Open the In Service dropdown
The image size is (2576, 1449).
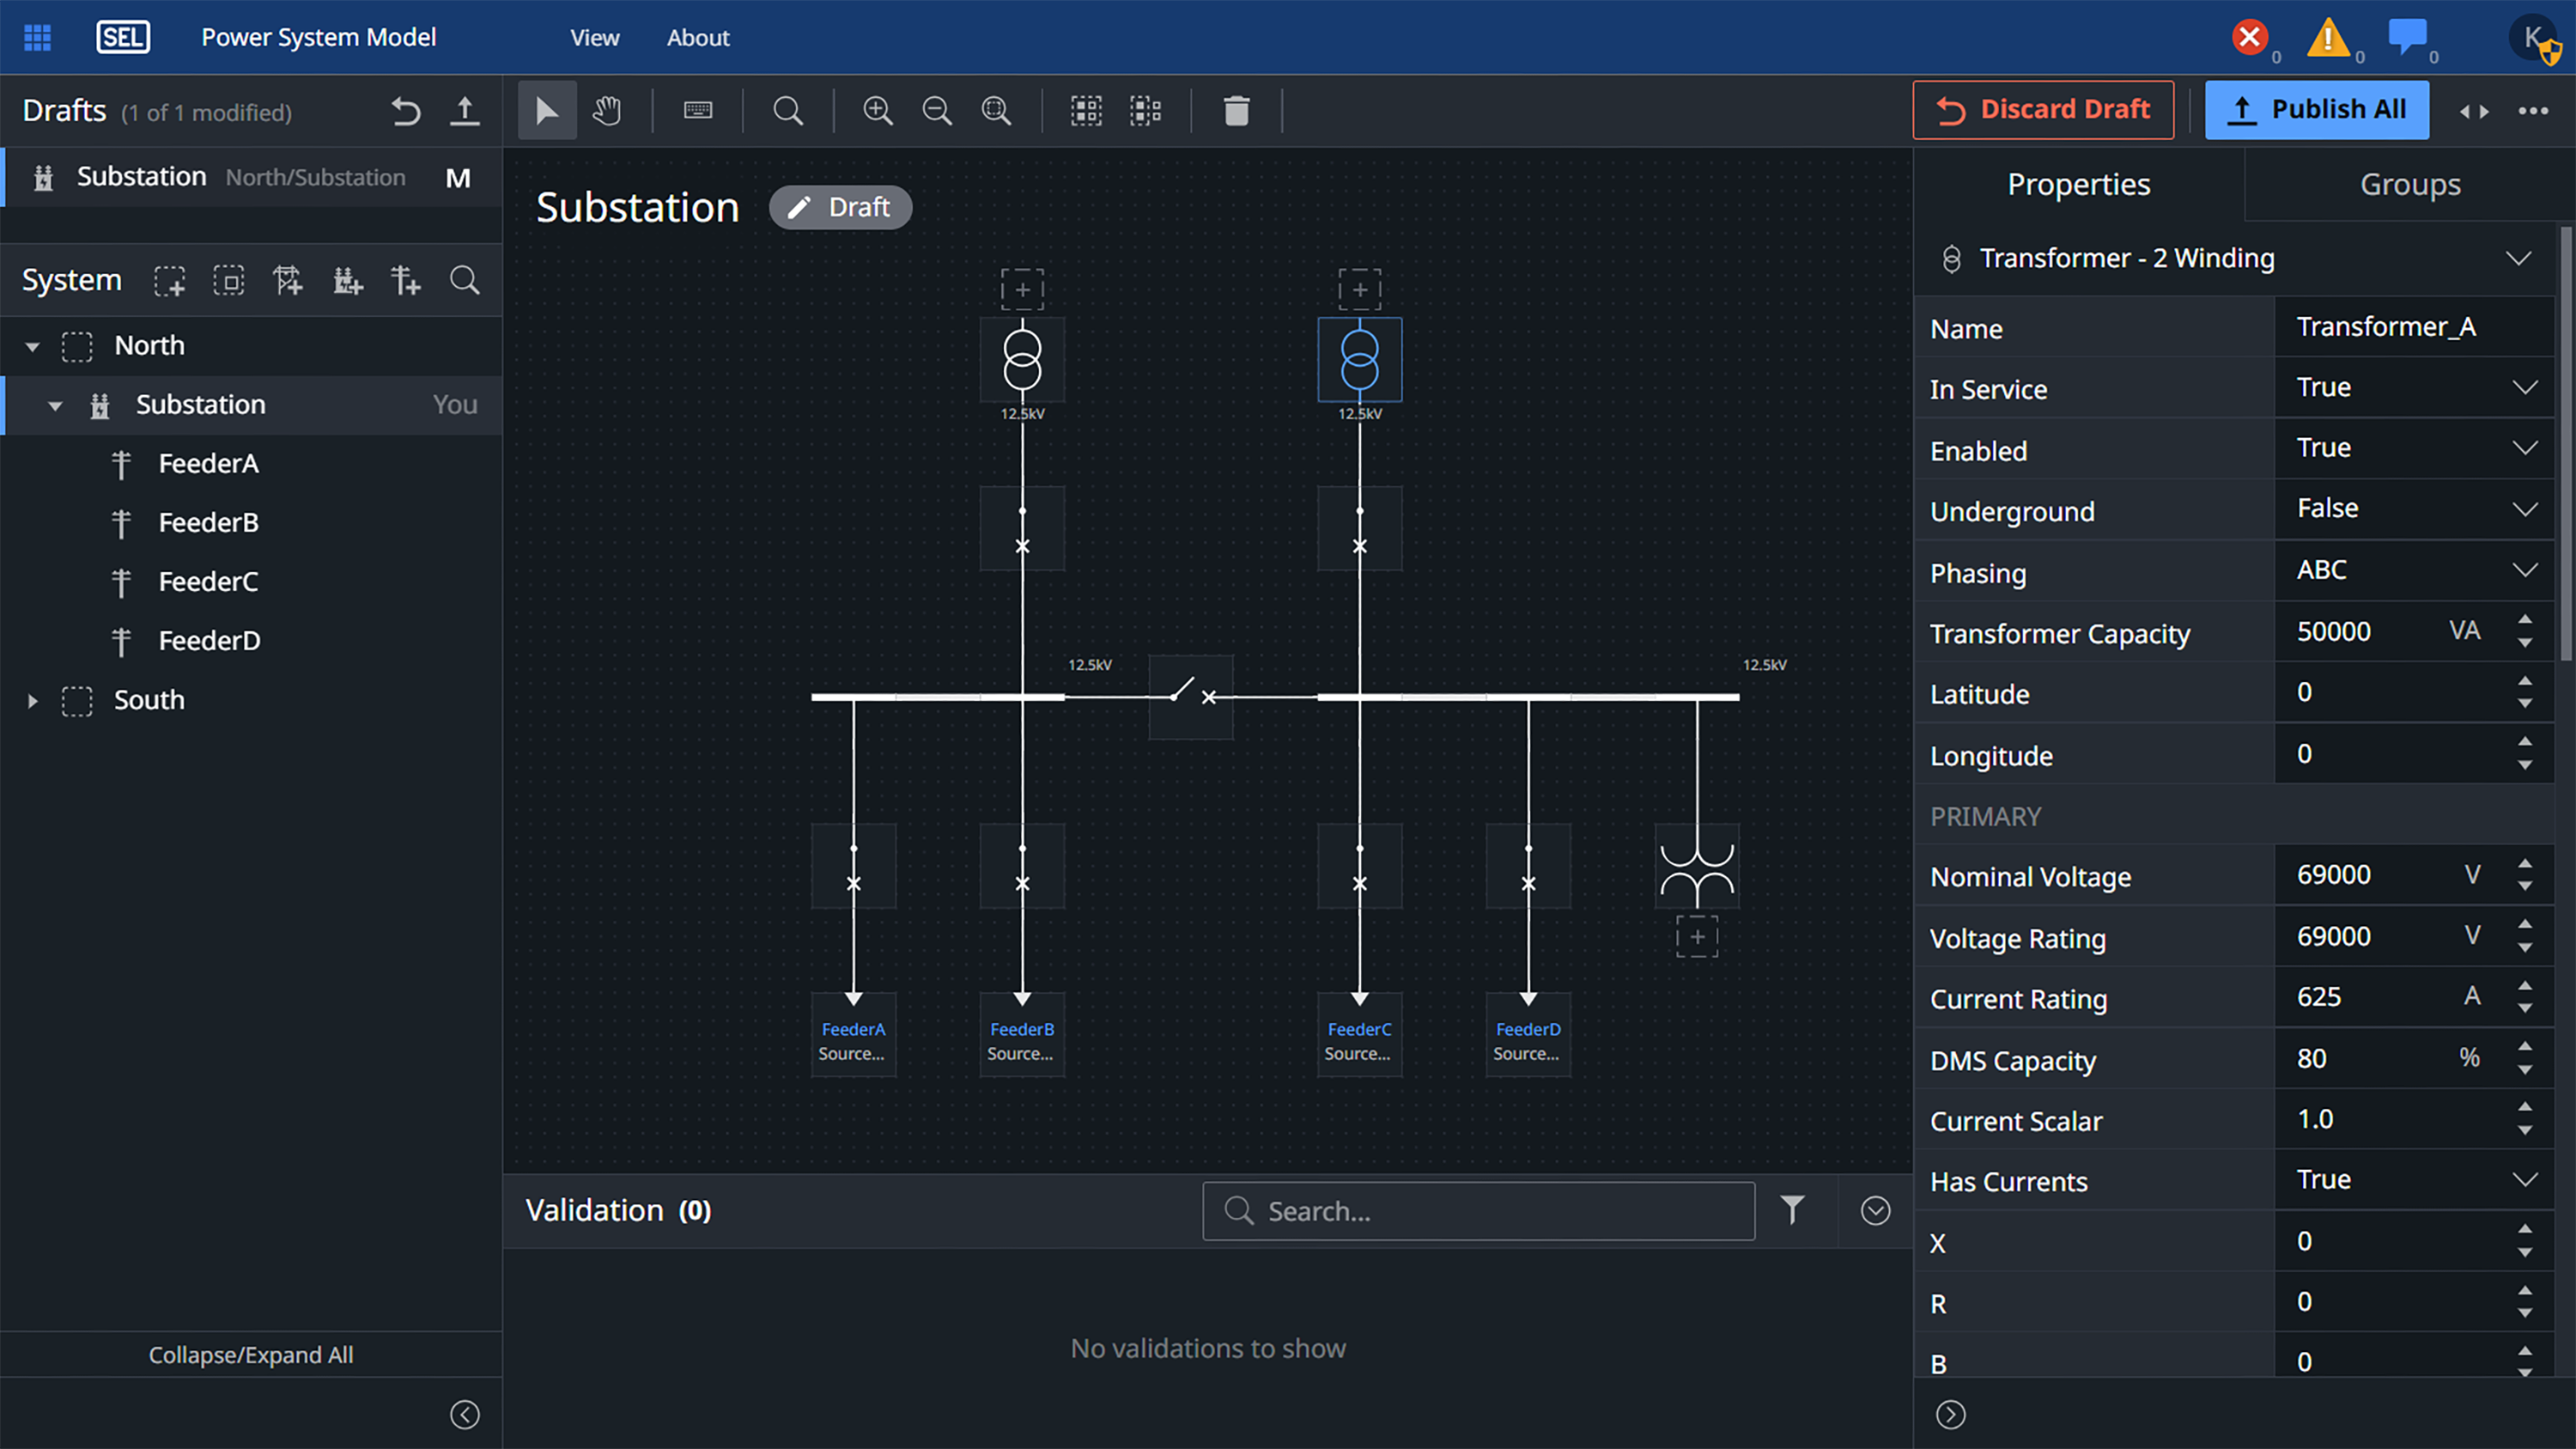point(2413,388)
